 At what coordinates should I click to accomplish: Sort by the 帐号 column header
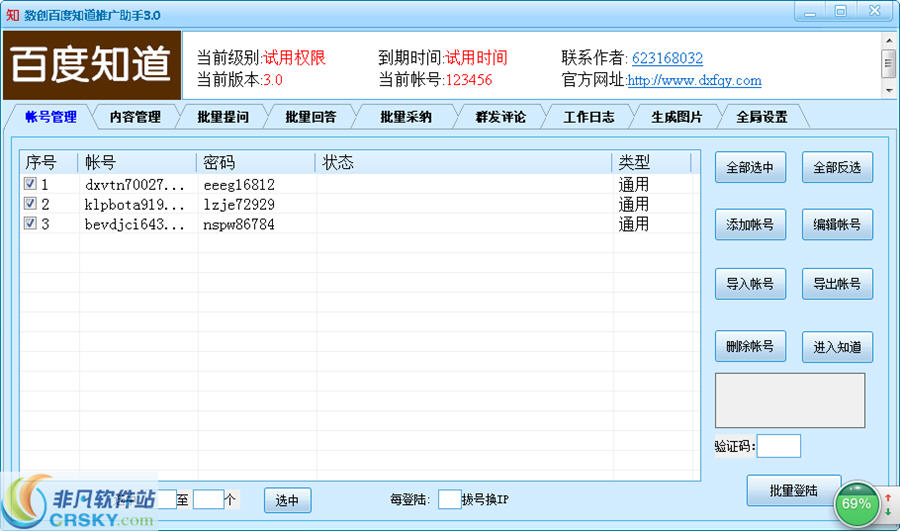pos(137,163)
